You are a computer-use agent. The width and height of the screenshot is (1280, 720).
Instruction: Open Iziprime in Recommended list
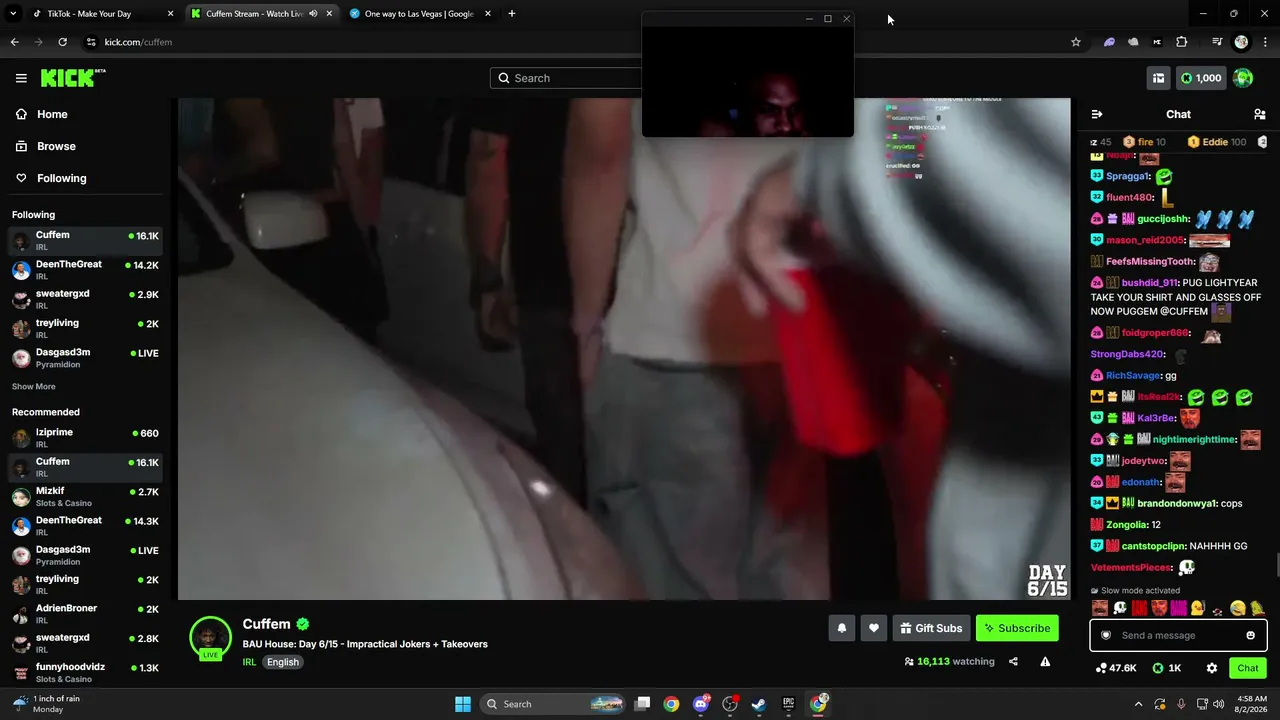(x=85, y=438)
